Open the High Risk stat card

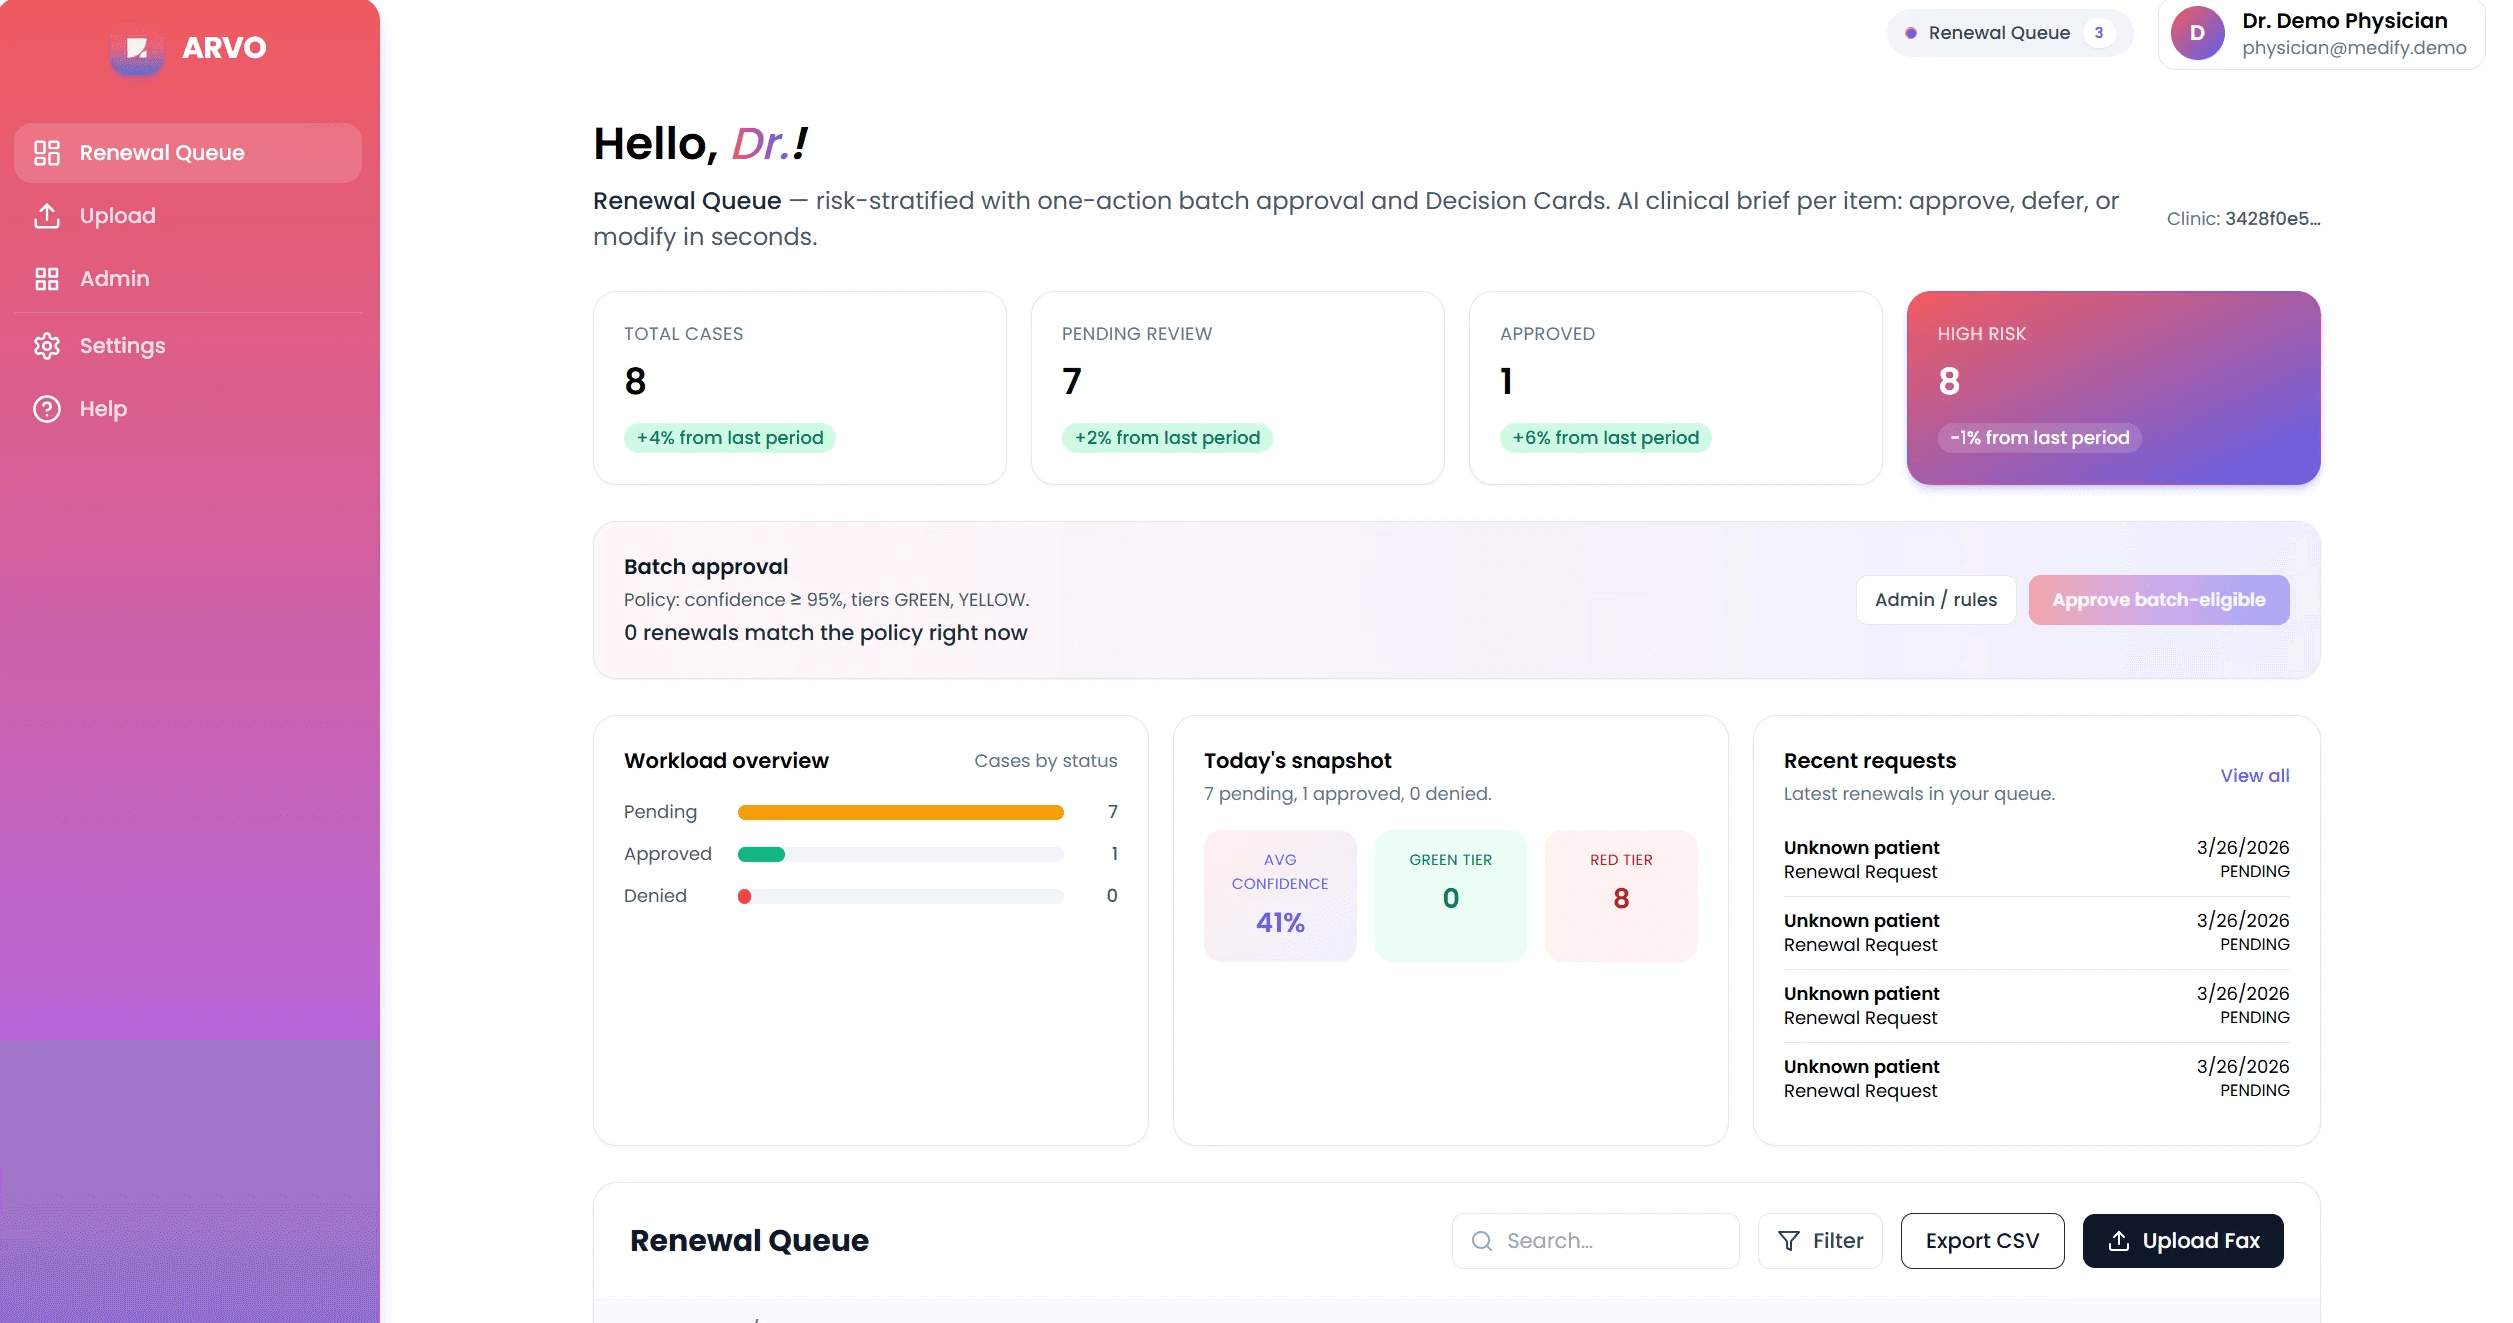2112,388
